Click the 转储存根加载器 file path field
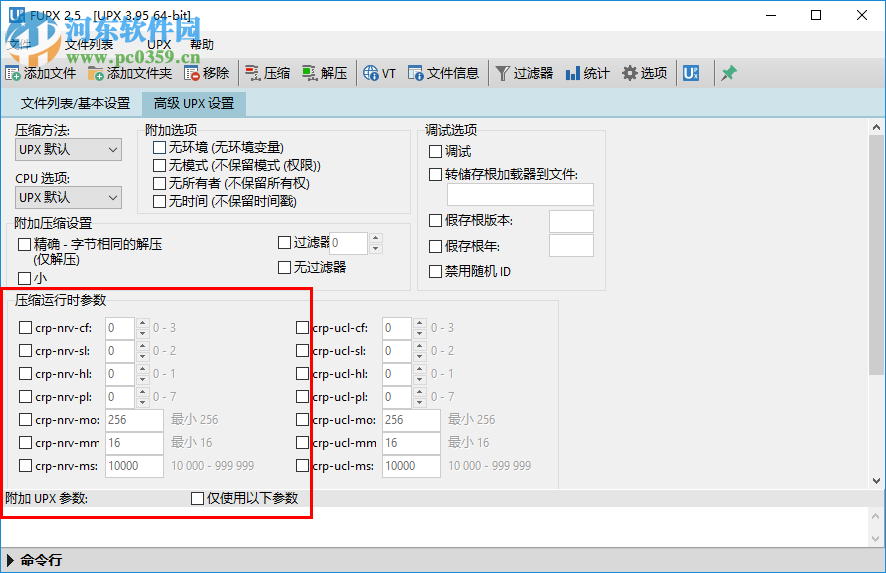Screen dimensions: 886x573 pos(520,194)
